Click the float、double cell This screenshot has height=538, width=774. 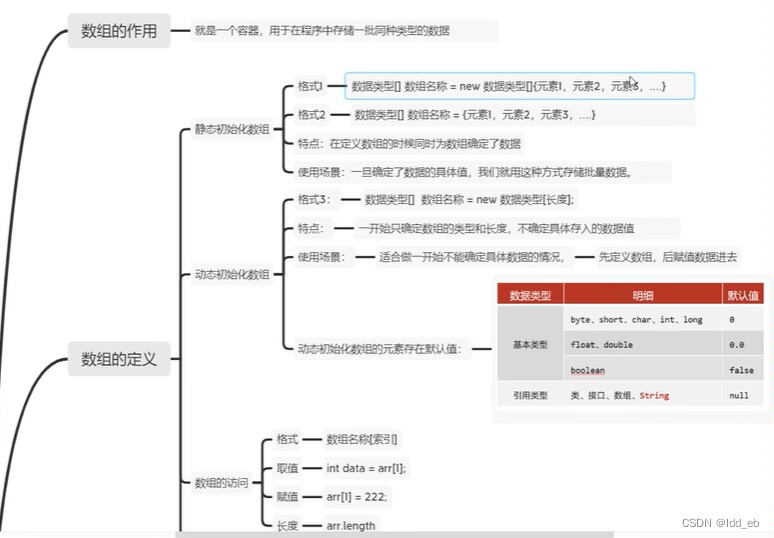643,344
